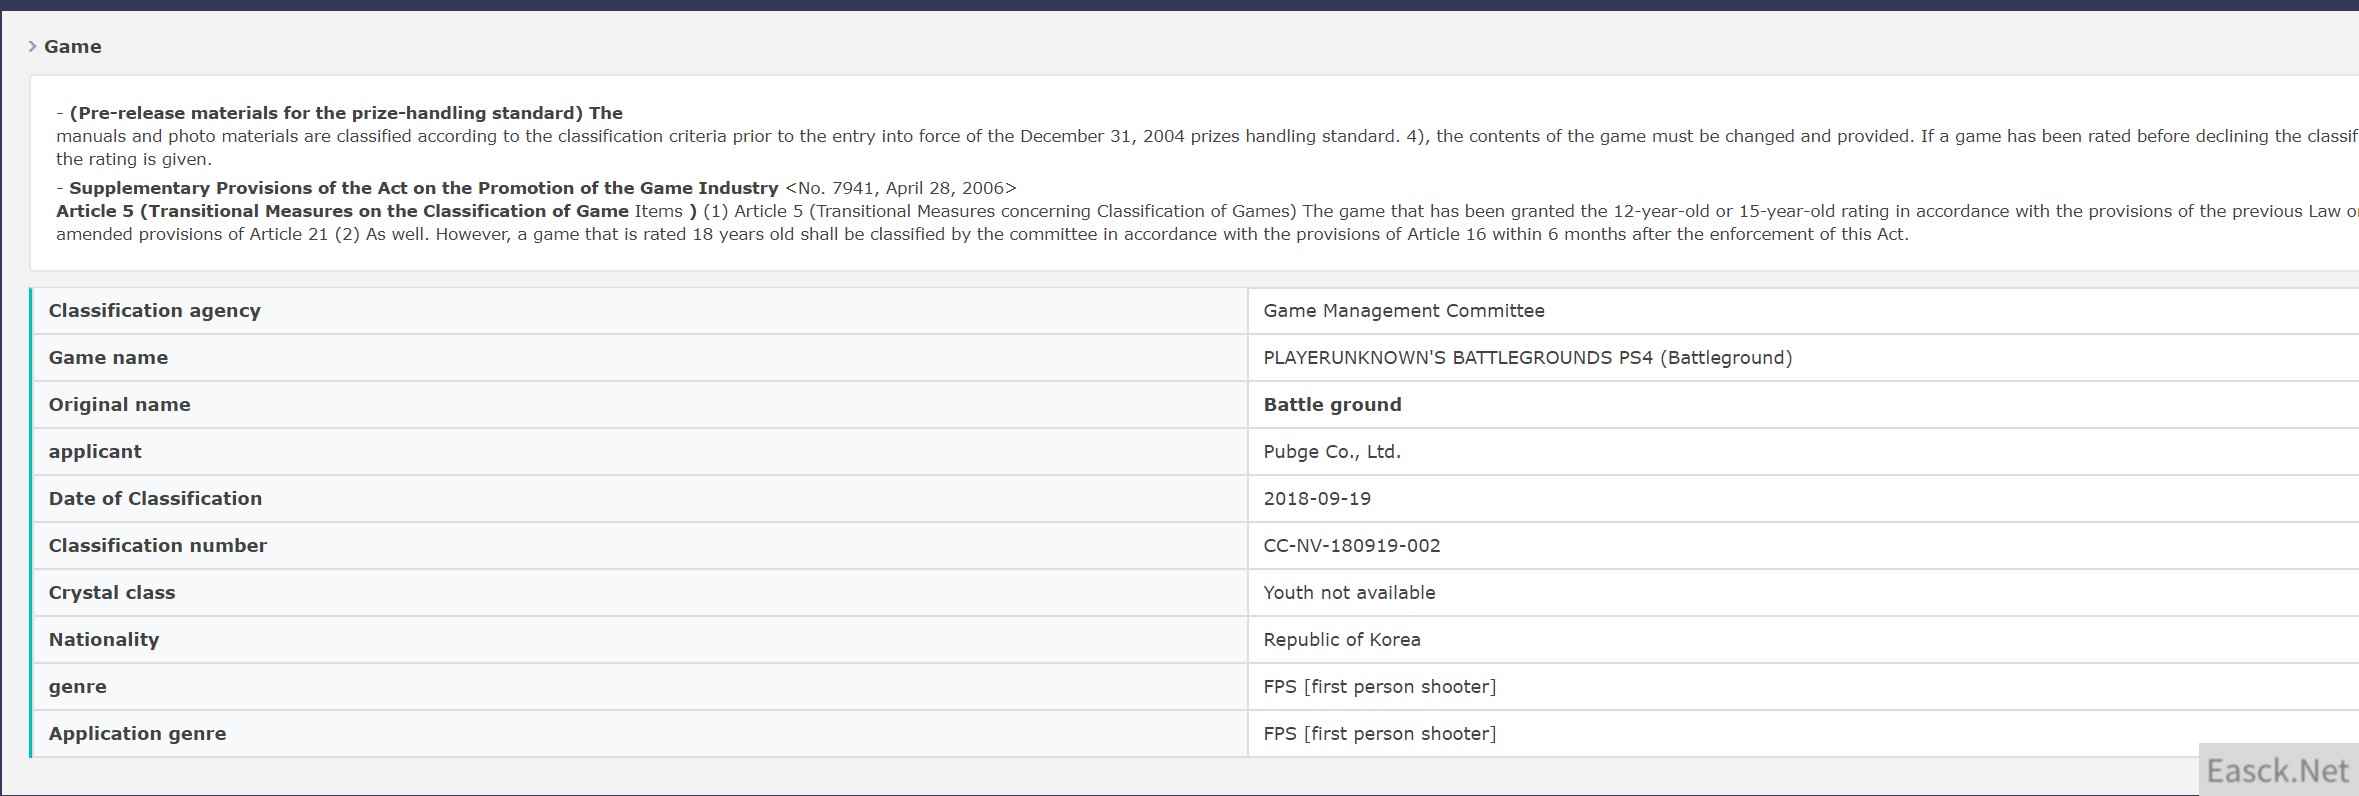
Task: Click the 2018-09-19 classification date
Action: click(x=1317, y=499)
